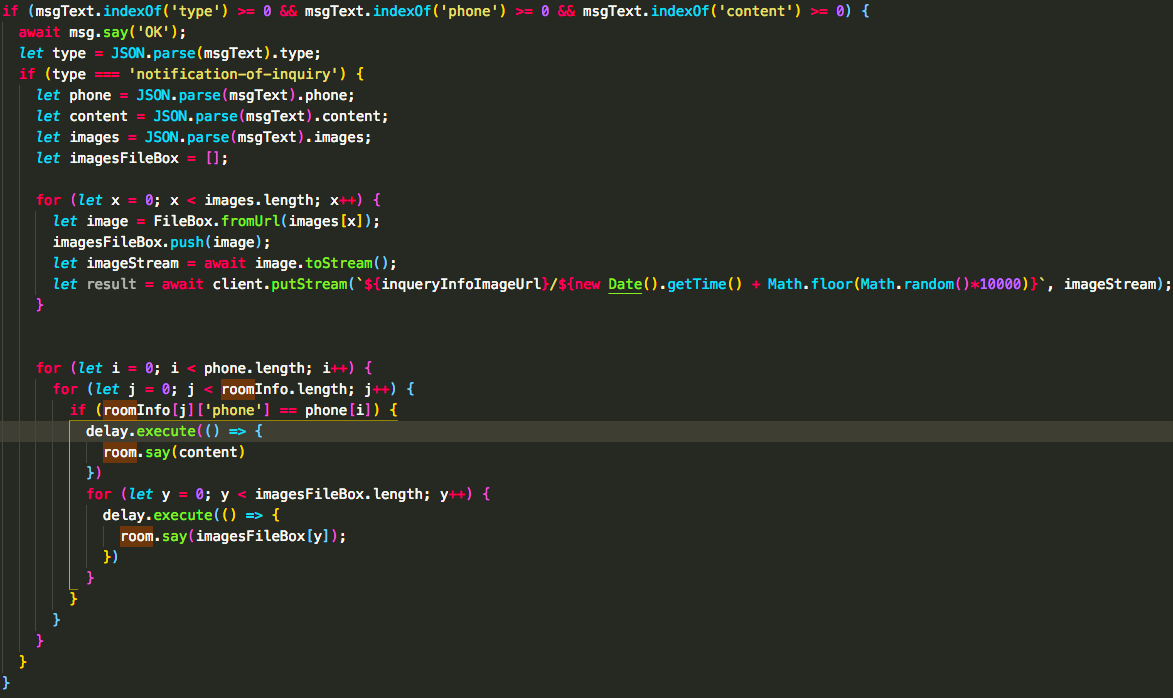Click 'content' variable in 'let content =' declaration
Viewport: 1173px width, 698px height.
coord(99,116)
